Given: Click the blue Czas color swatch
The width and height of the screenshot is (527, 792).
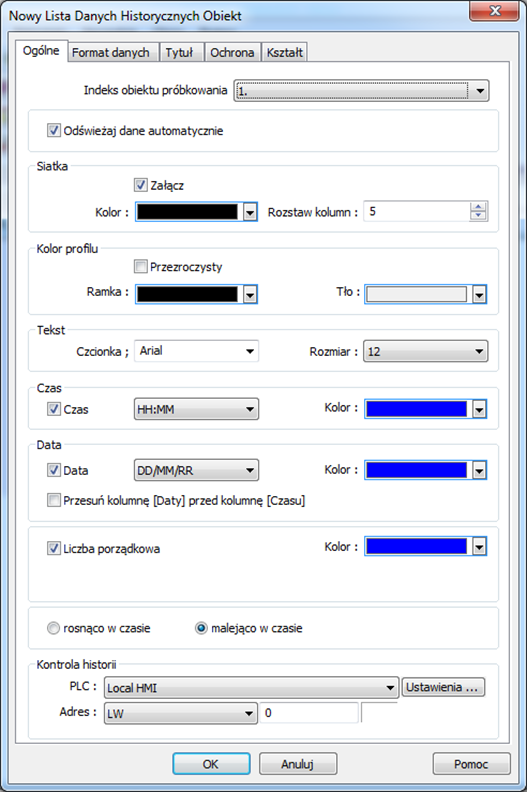Looking at the screenshot, I should pyautogui.click(x=417, y=409).
